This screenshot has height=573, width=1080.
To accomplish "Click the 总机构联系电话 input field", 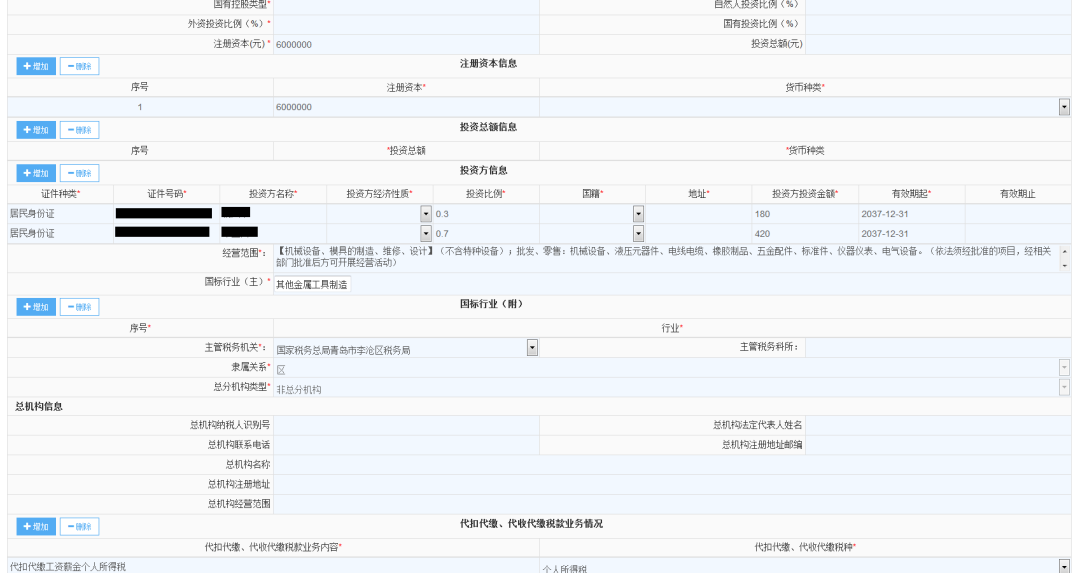I will pos(406,445).
